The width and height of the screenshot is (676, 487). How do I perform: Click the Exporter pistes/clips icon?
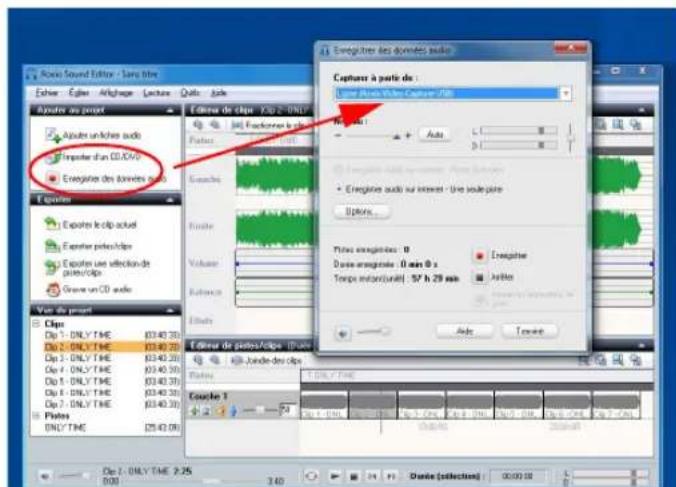click(53, 244)
